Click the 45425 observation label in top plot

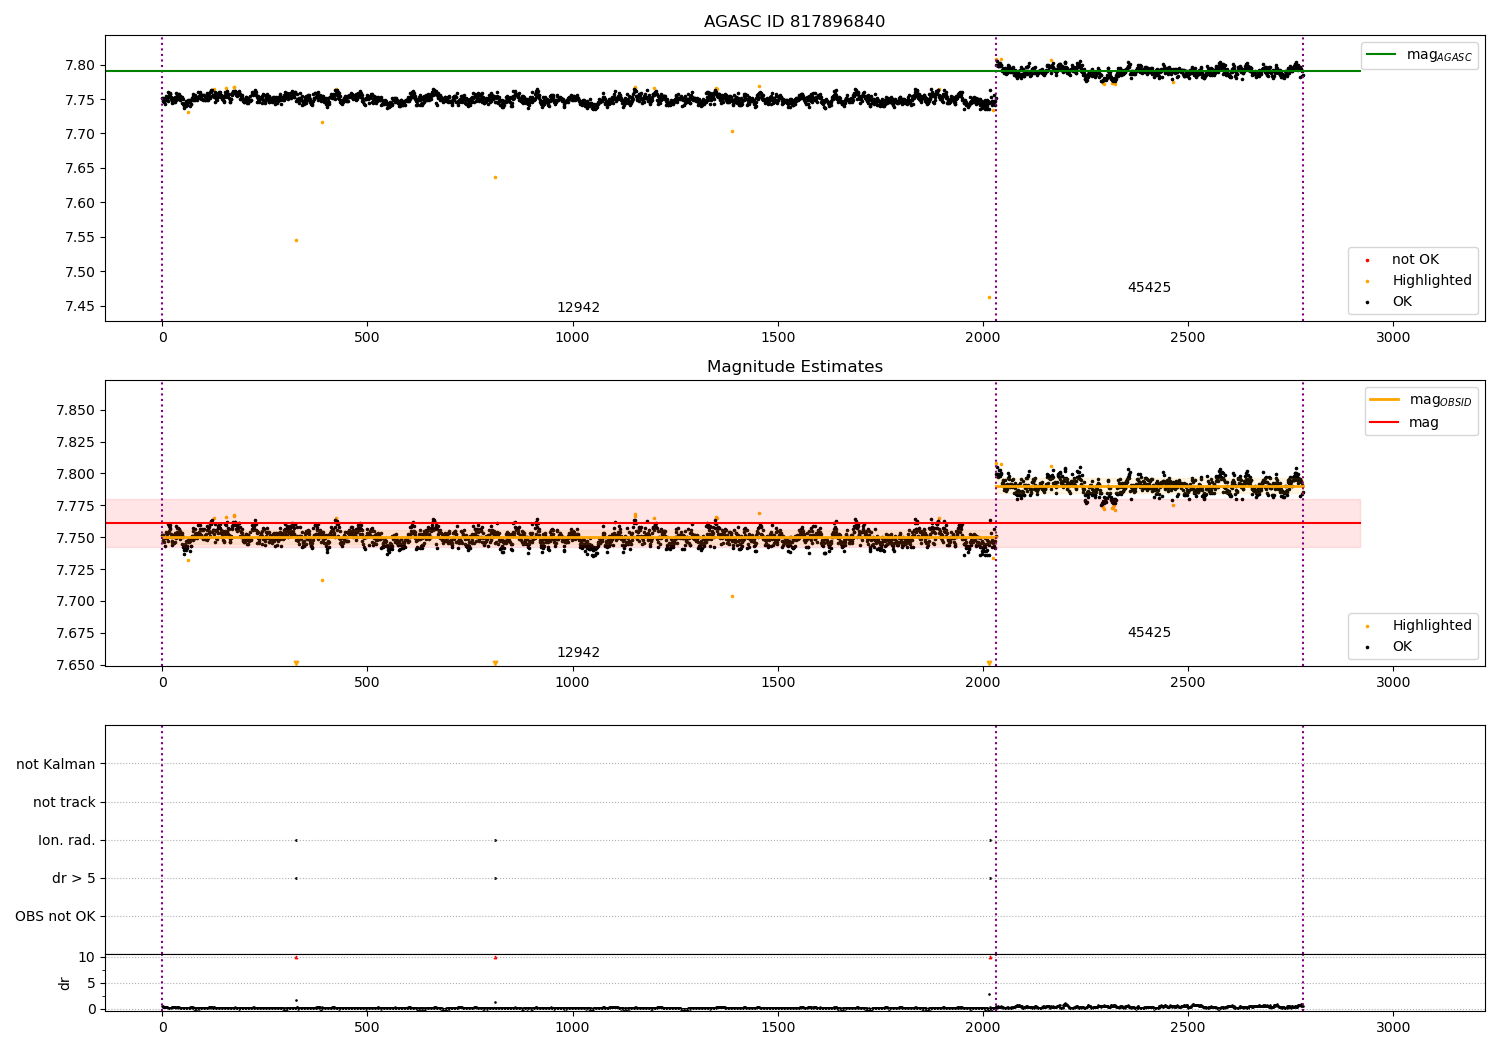[1149, 288]
